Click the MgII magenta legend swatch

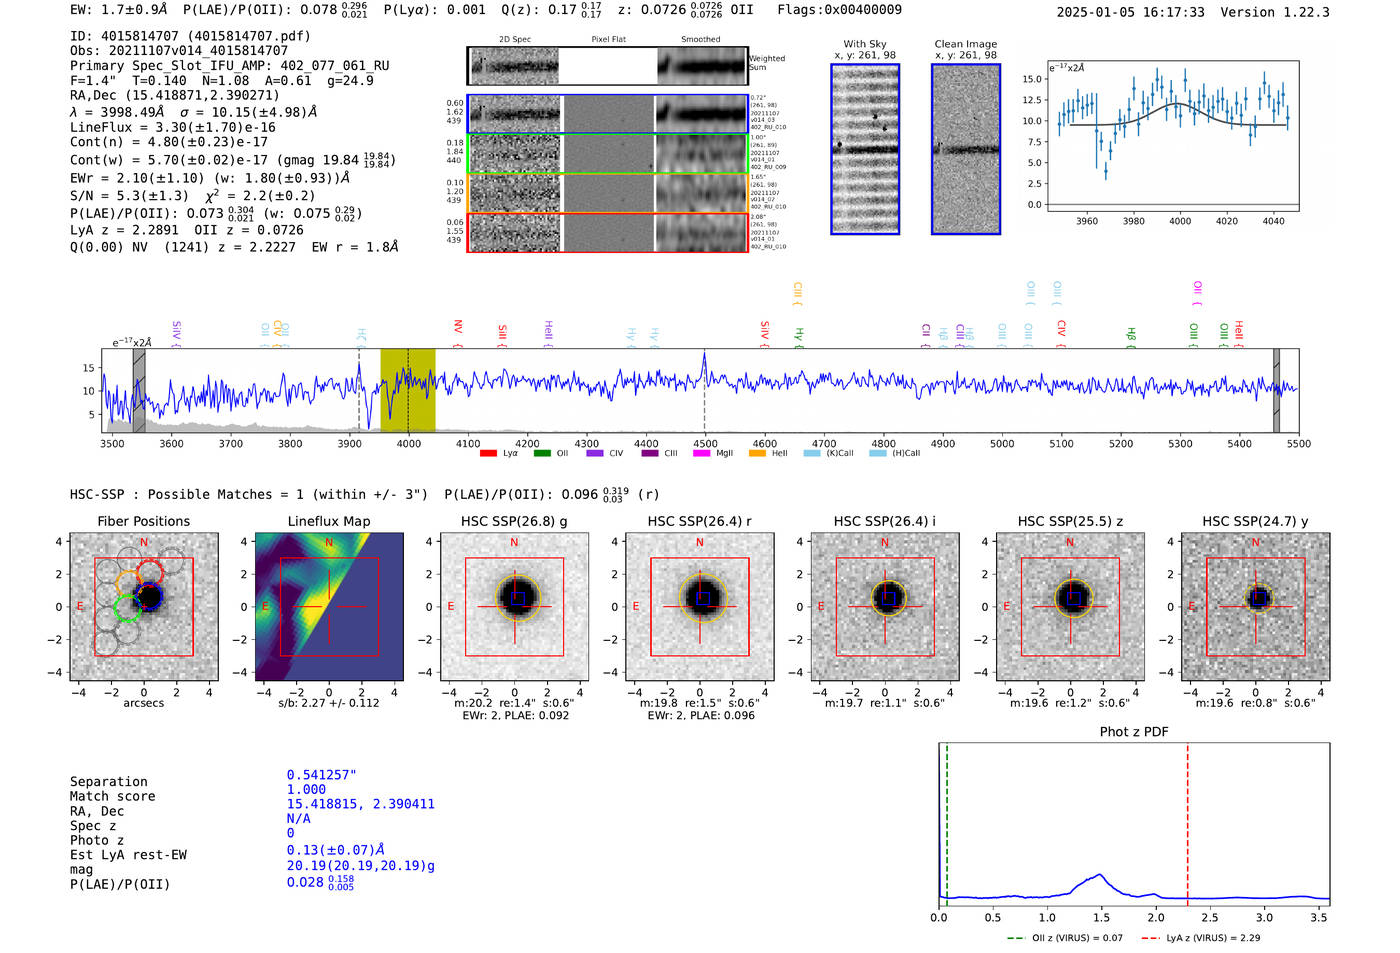(x=702, y=454)
